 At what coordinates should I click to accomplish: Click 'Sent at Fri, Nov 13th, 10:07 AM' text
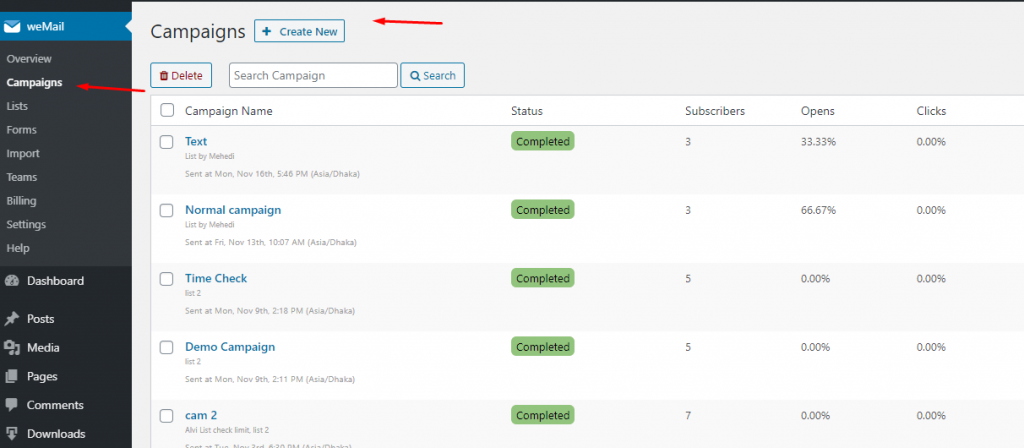tap(270, 242)
